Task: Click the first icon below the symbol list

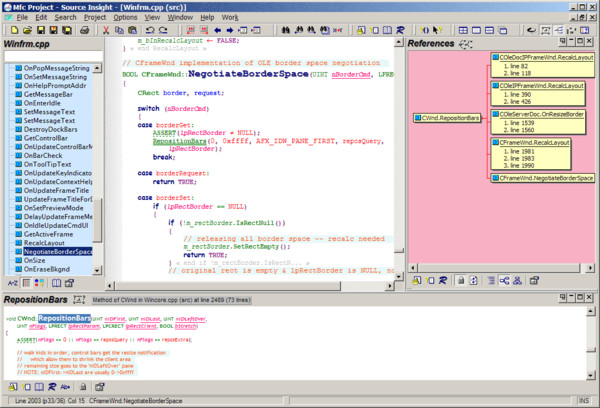Action: (11, 282)
